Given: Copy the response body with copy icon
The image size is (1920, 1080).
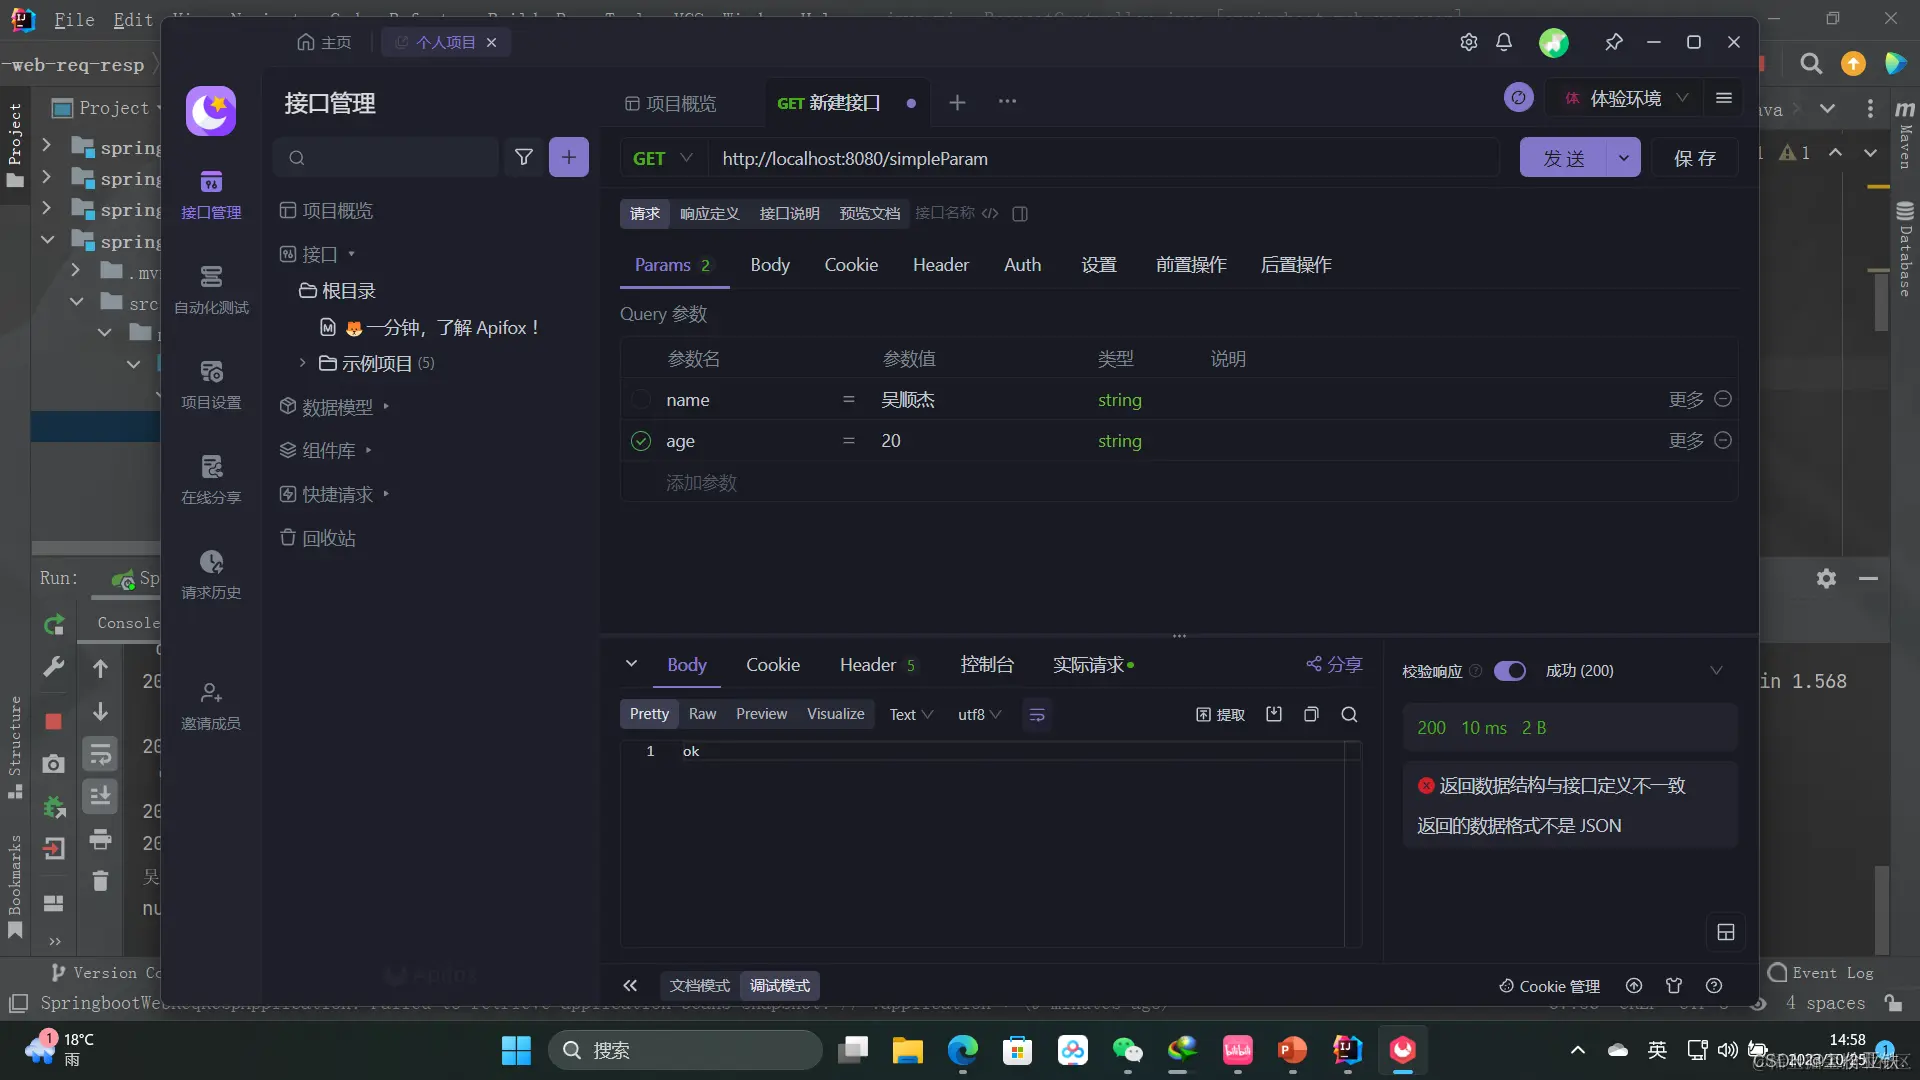Looking at the screenshot, I should point(1311,714).
